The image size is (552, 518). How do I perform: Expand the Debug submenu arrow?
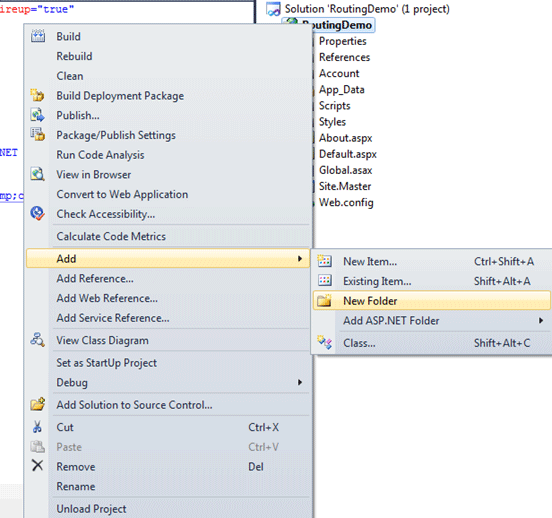click(300, 382)
